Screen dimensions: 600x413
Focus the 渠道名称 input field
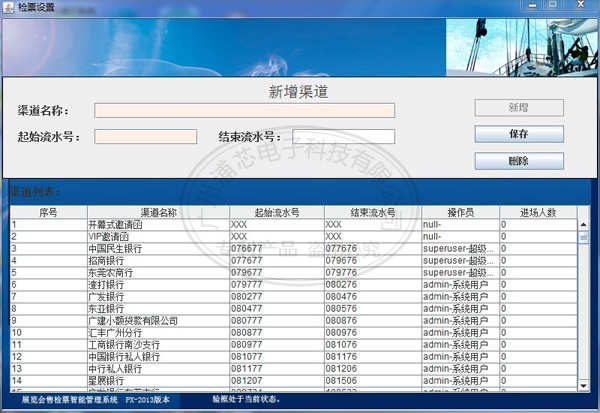pos(245,111)
